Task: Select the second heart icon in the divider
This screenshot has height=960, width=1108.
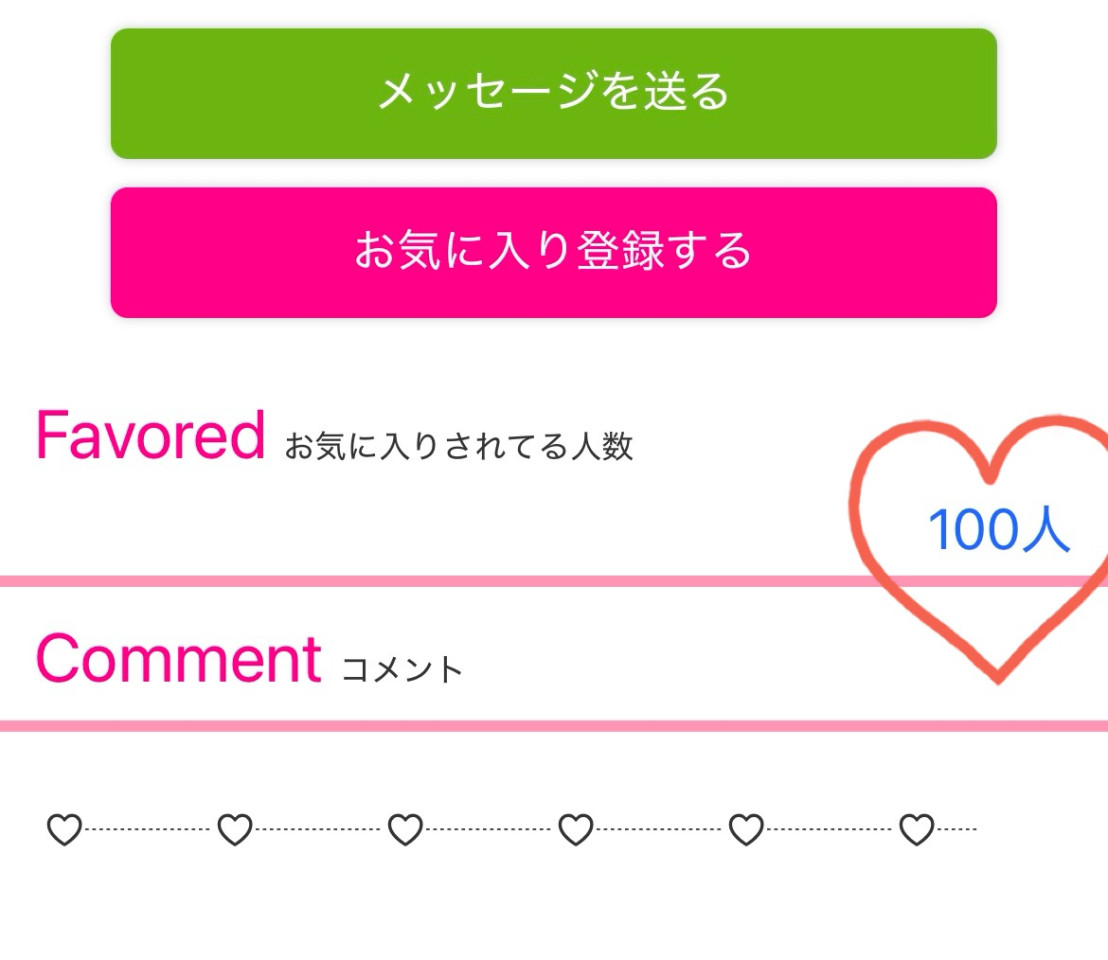Action: (235, 829)
